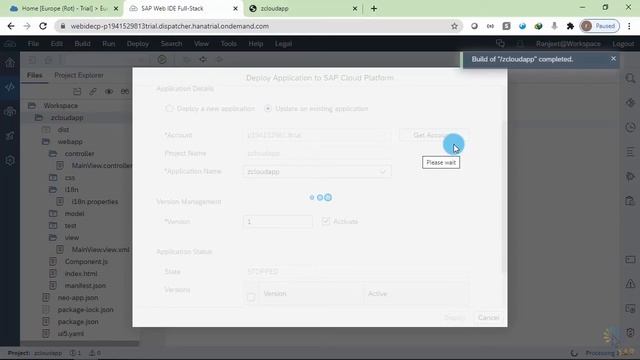Go back in browser history

[x=11, y=26]
